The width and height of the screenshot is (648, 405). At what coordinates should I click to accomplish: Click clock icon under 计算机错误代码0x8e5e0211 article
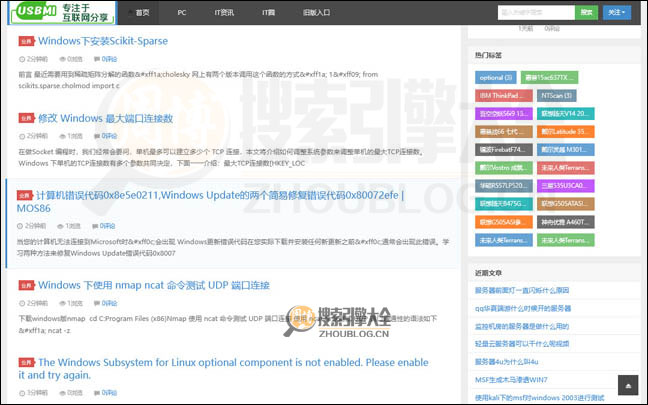coord(20,226)
